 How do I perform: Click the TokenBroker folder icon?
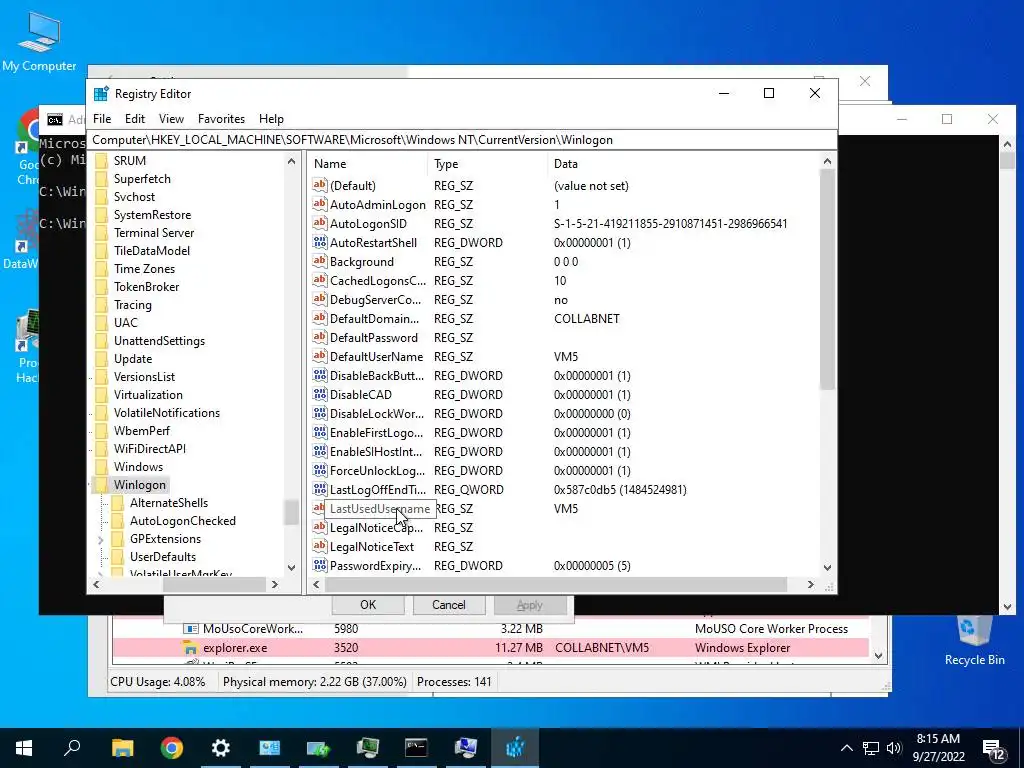[x=101, y=287]
